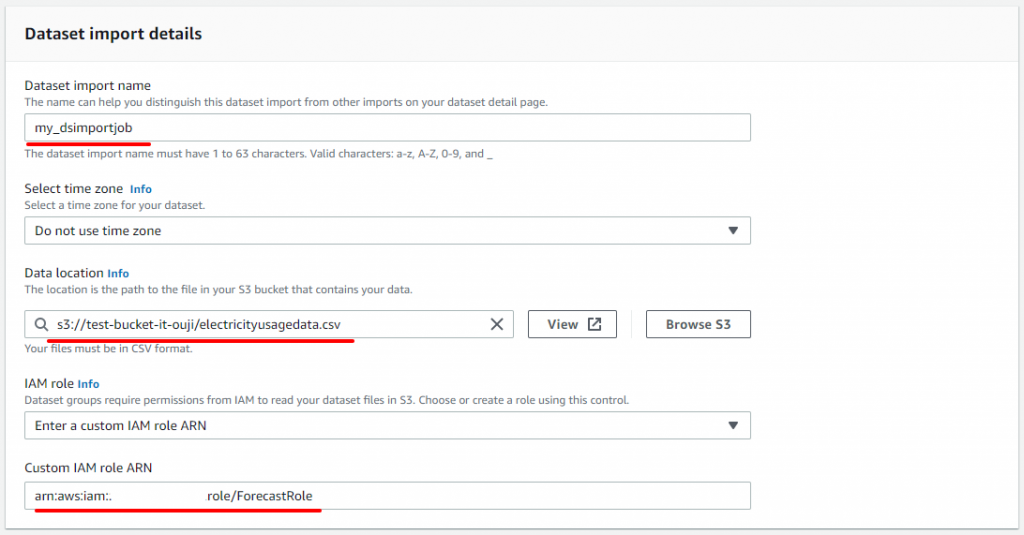Open Info link beside Data location
This screenshot has width=1024, height=535.
(118, 273)
